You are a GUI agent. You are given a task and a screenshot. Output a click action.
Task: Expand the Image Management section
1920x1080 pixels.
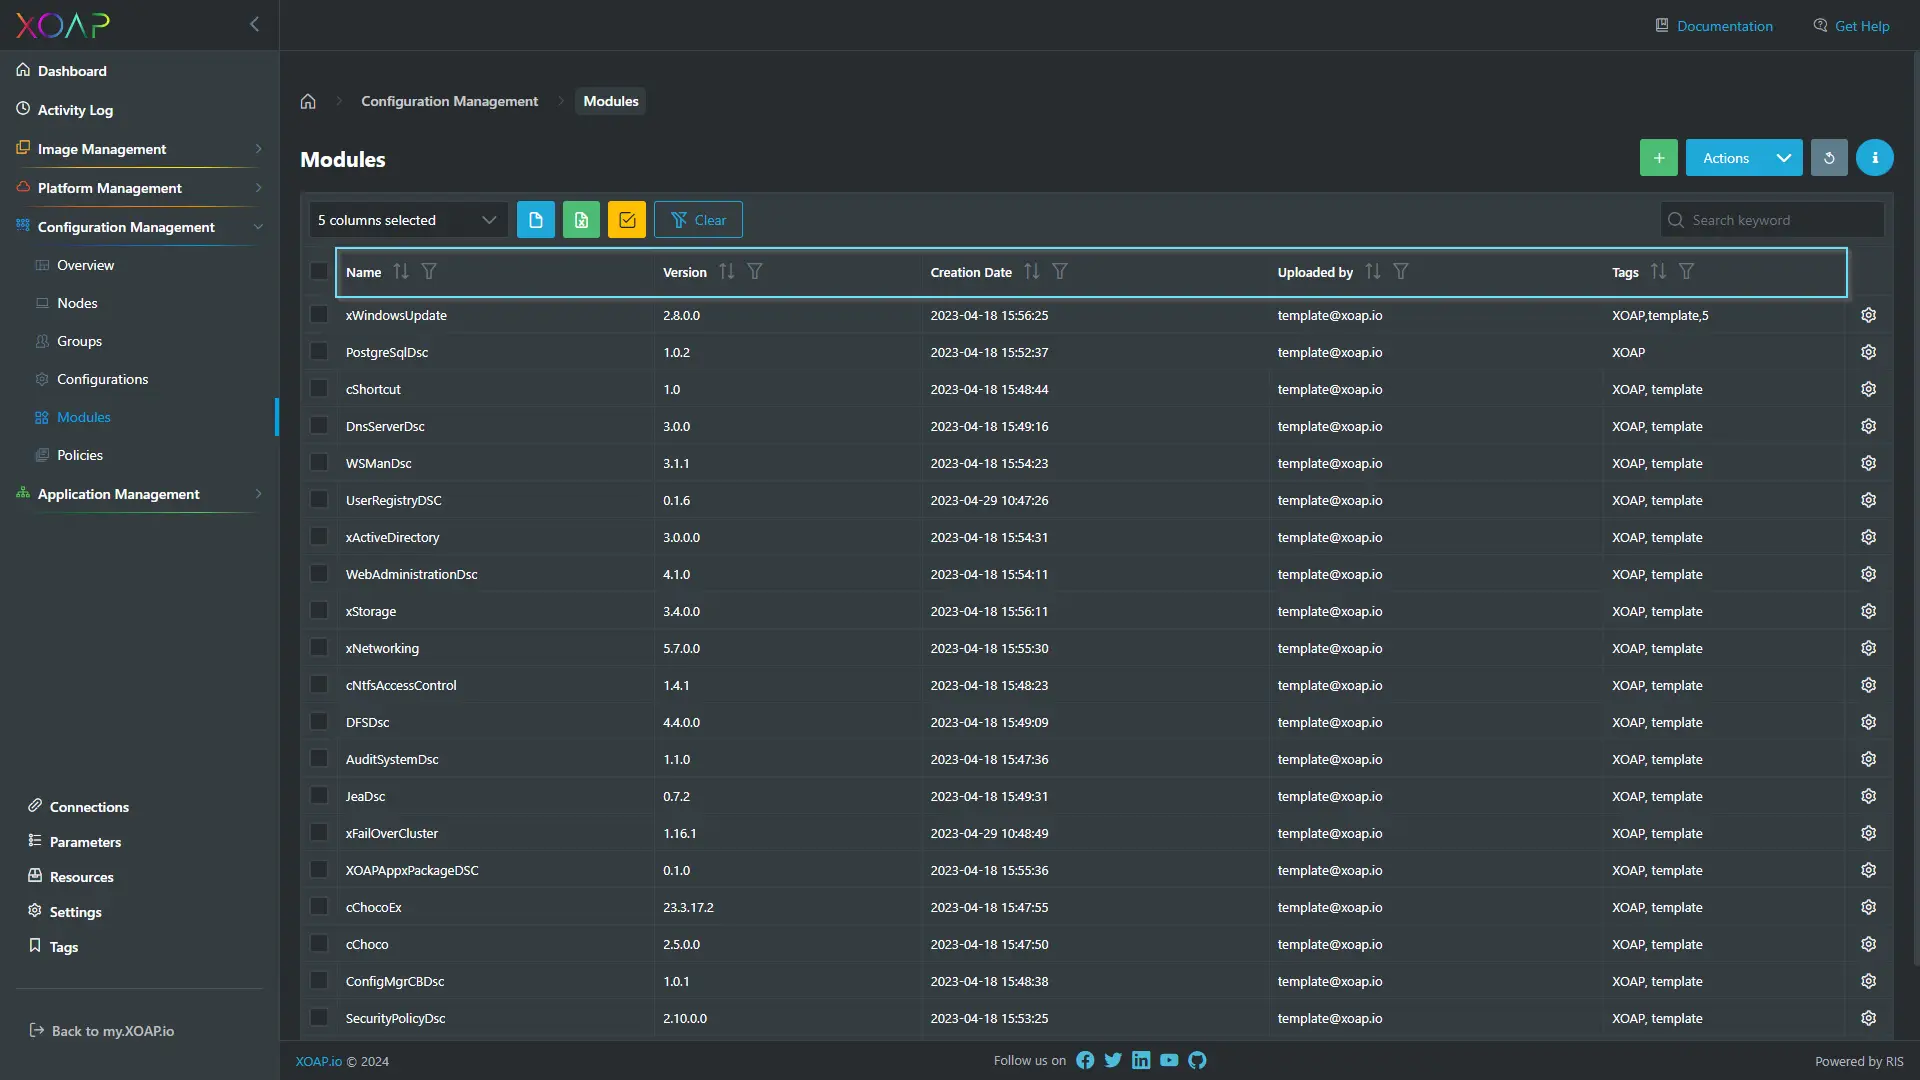[x=103, y=148]
